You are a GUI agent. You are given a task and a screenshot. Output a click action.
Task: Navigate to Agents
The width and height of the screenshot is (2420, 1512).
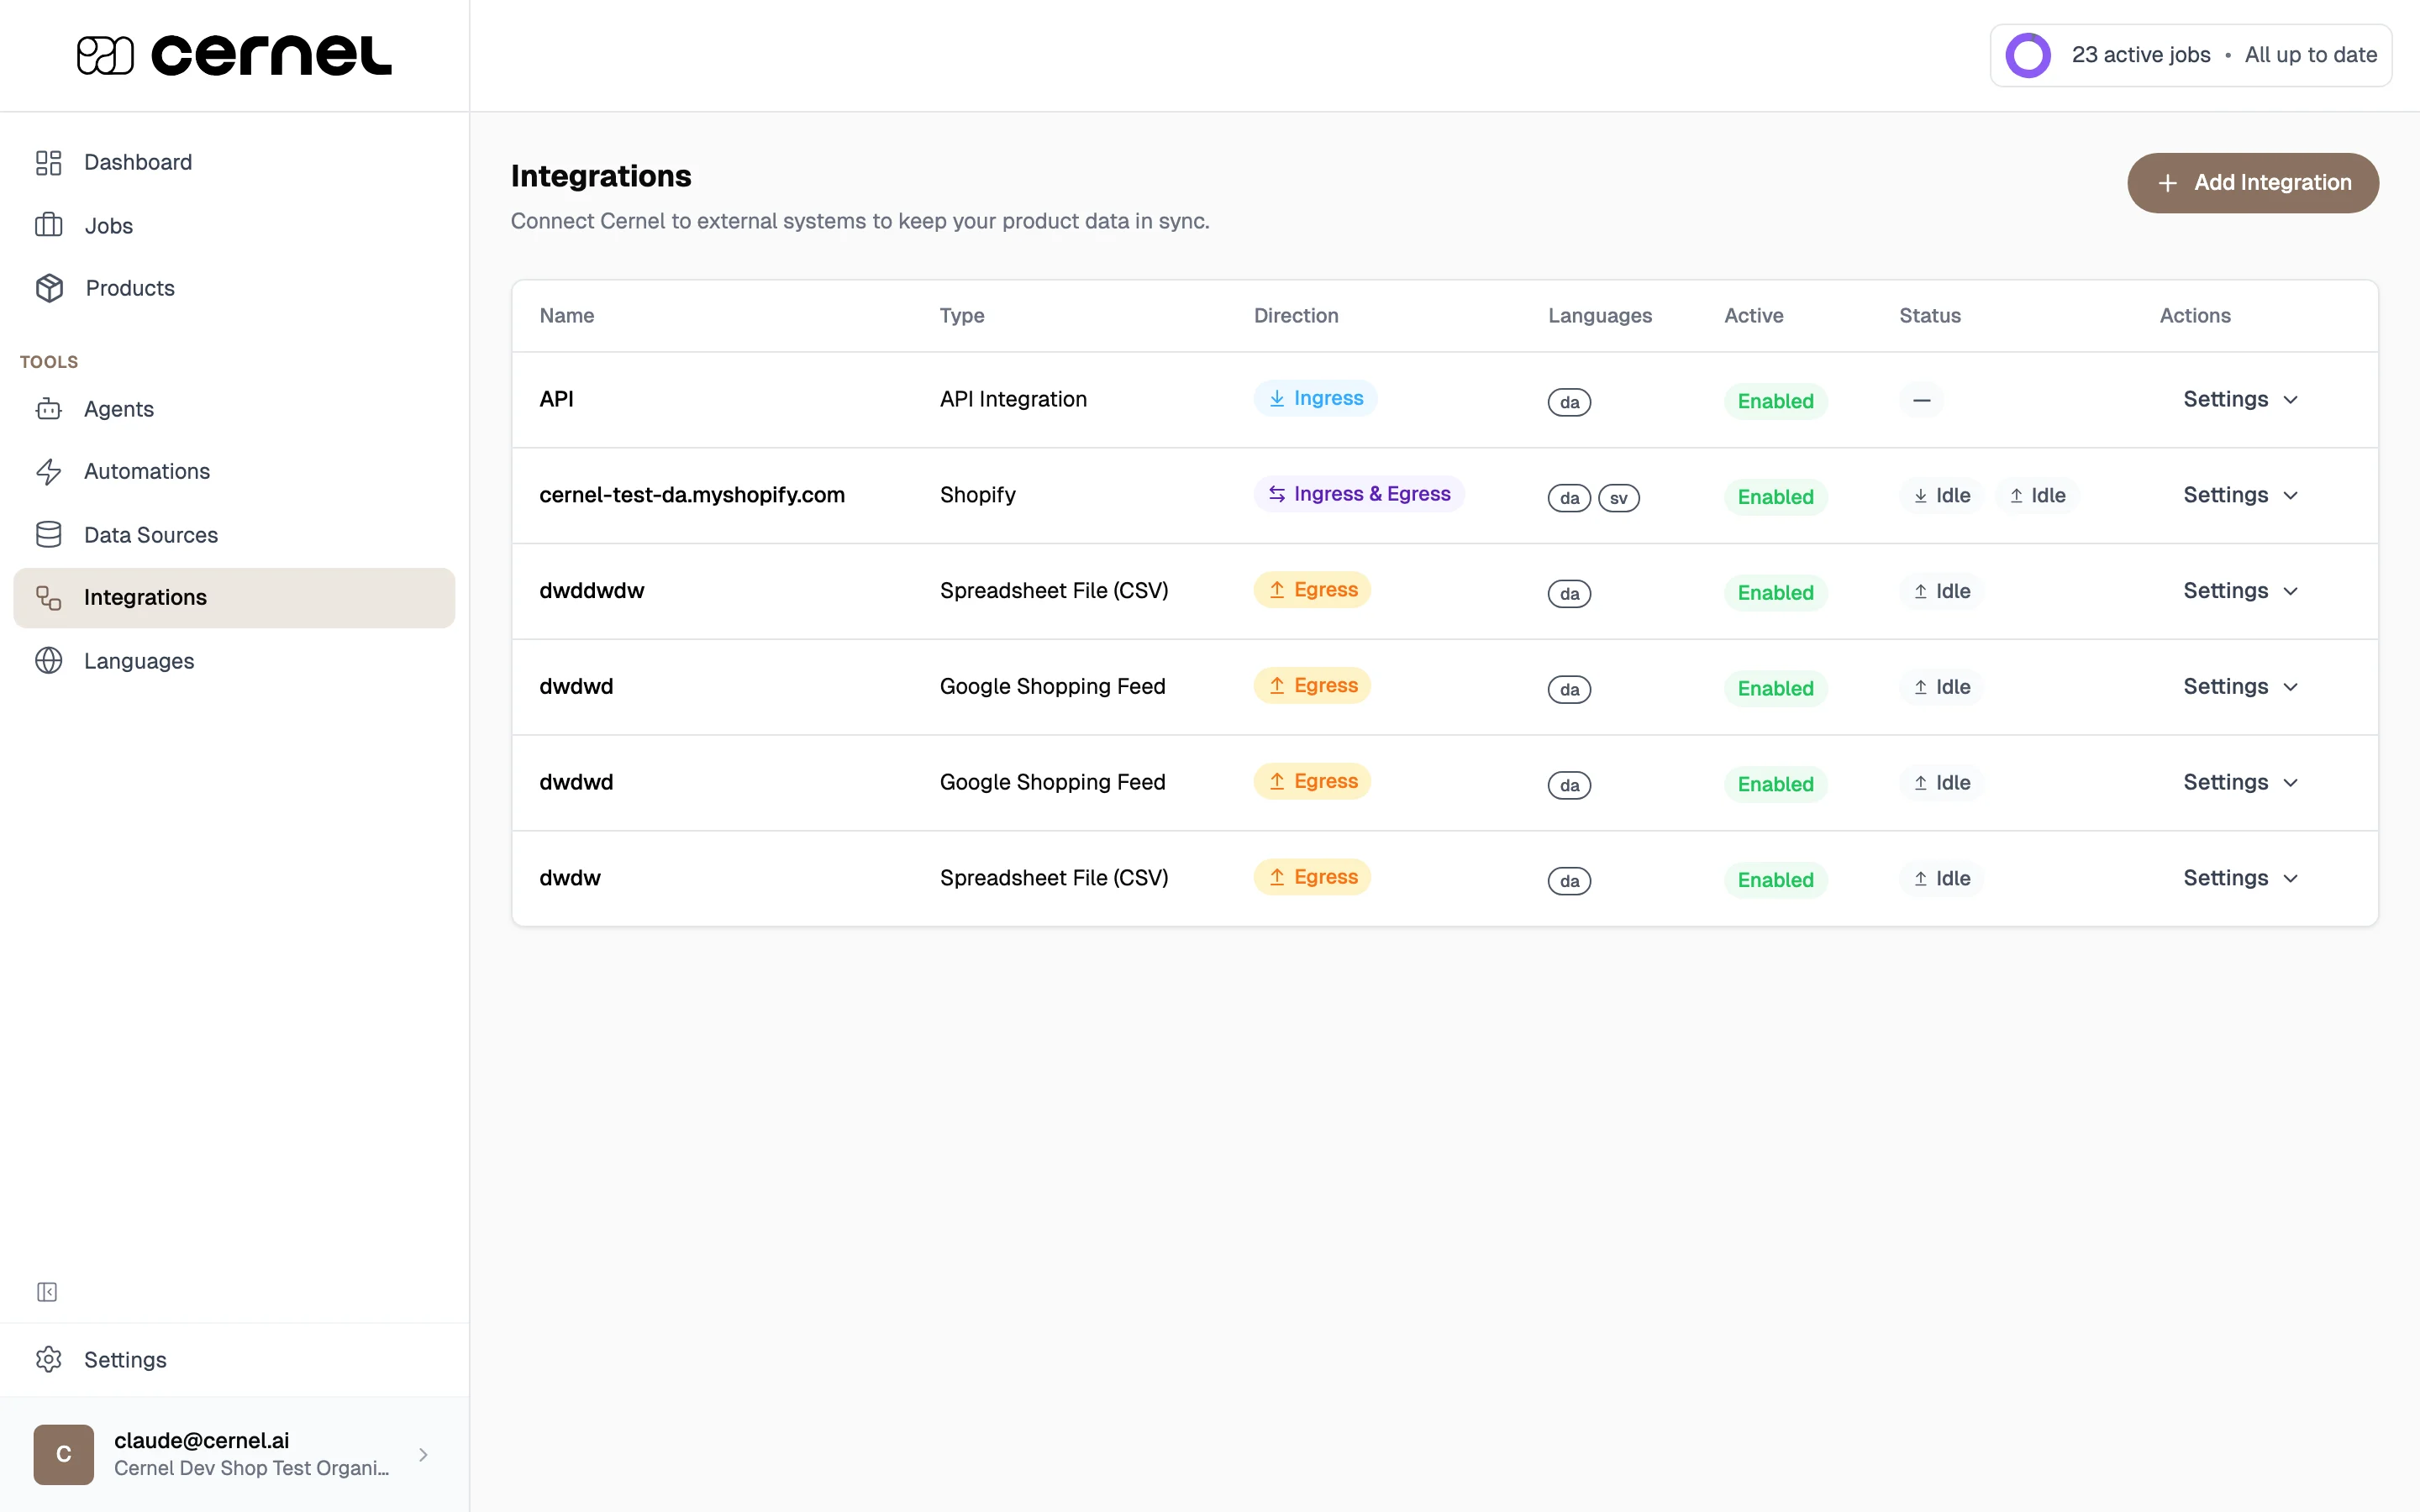point(234,409)
